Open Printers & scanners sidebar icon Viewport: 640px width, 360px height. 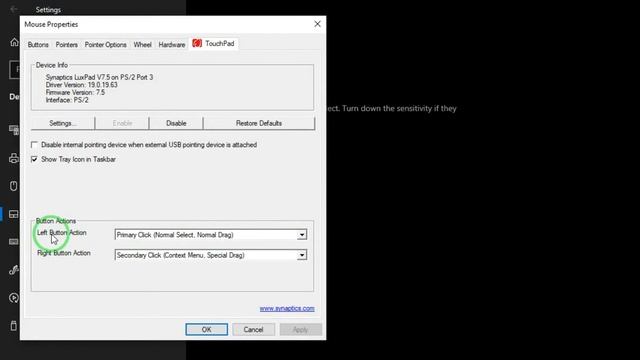pyautogui.click(x=14, y=158)
